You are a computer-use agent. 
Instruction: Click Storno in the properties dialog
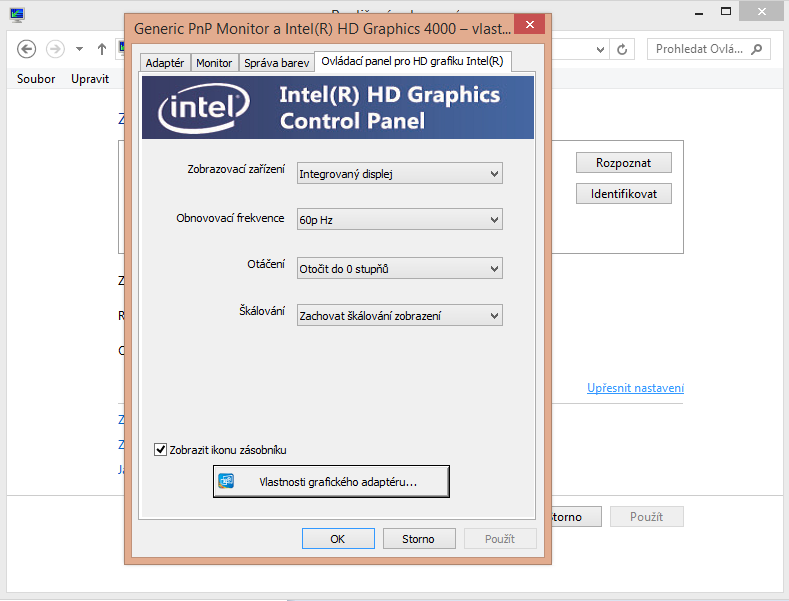[419, 539]
